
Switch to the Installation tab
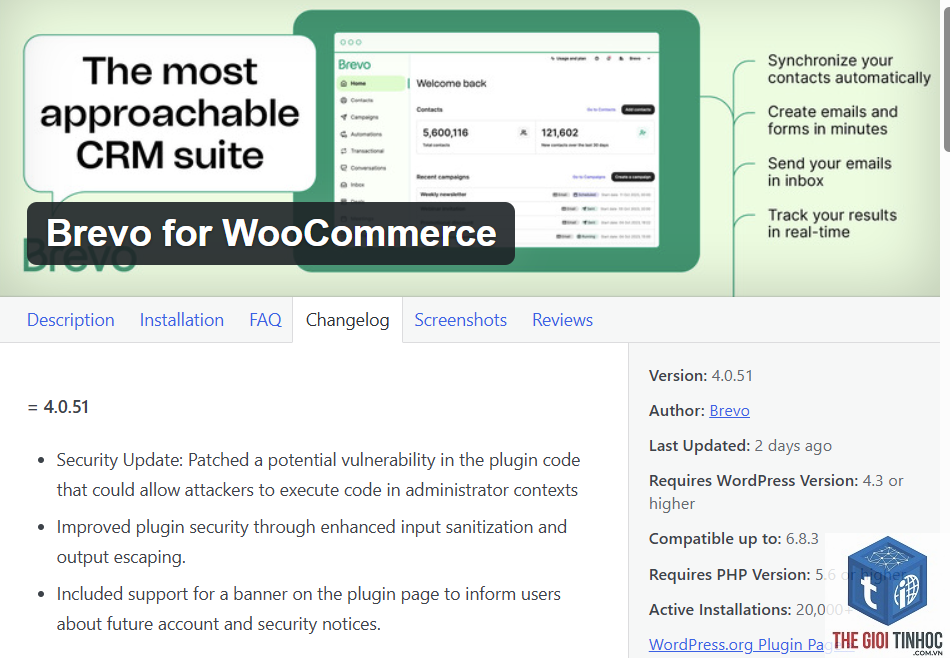[182, 320]
